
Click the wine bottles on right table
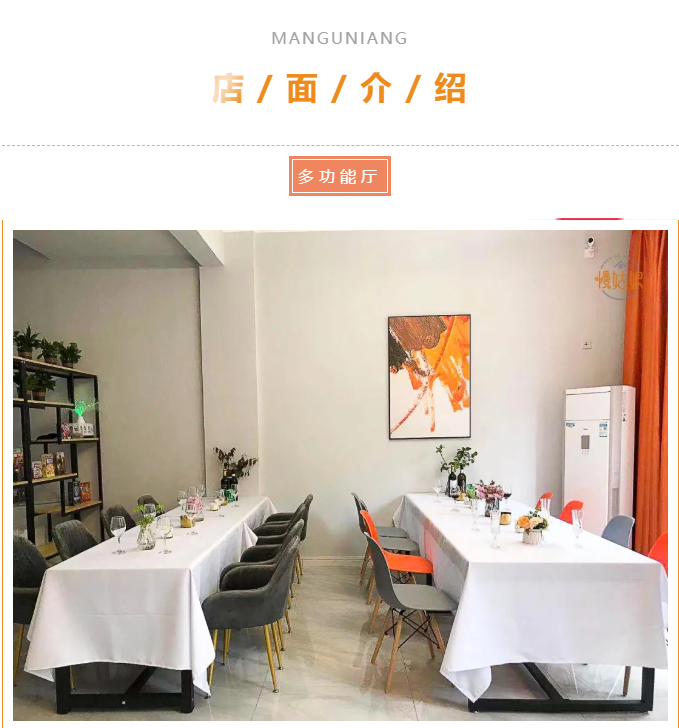(457, 482)
